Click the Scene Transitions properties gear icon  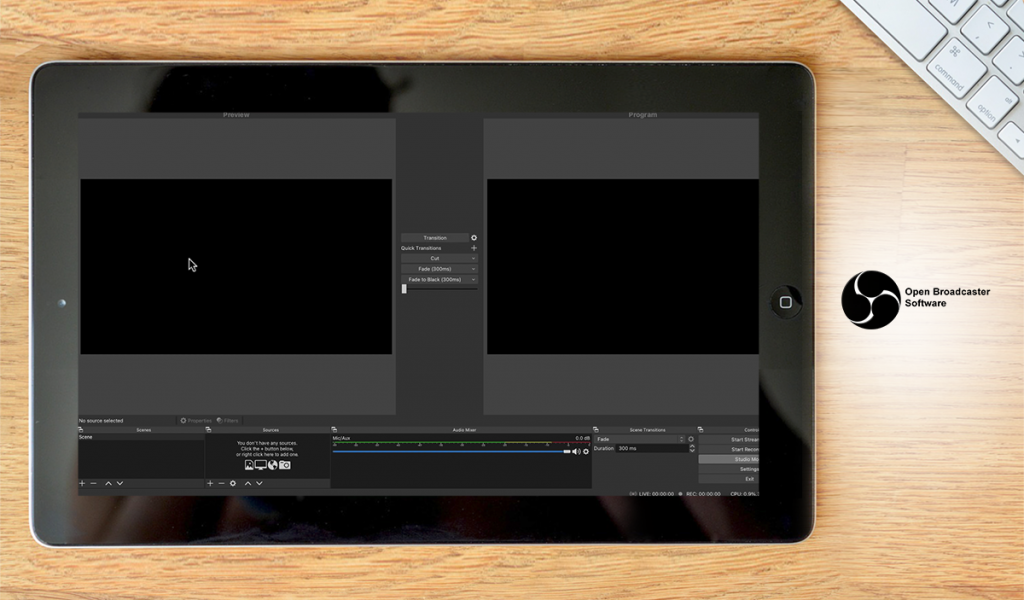691,439
